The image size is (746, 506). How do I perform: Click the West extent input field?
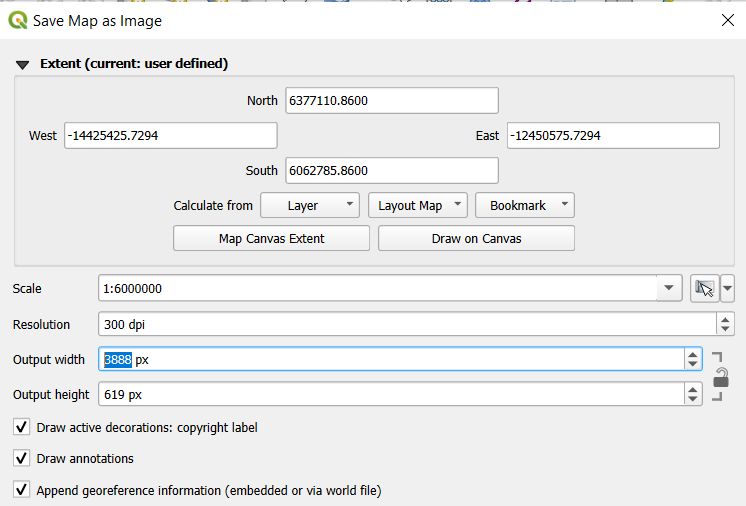170,136
